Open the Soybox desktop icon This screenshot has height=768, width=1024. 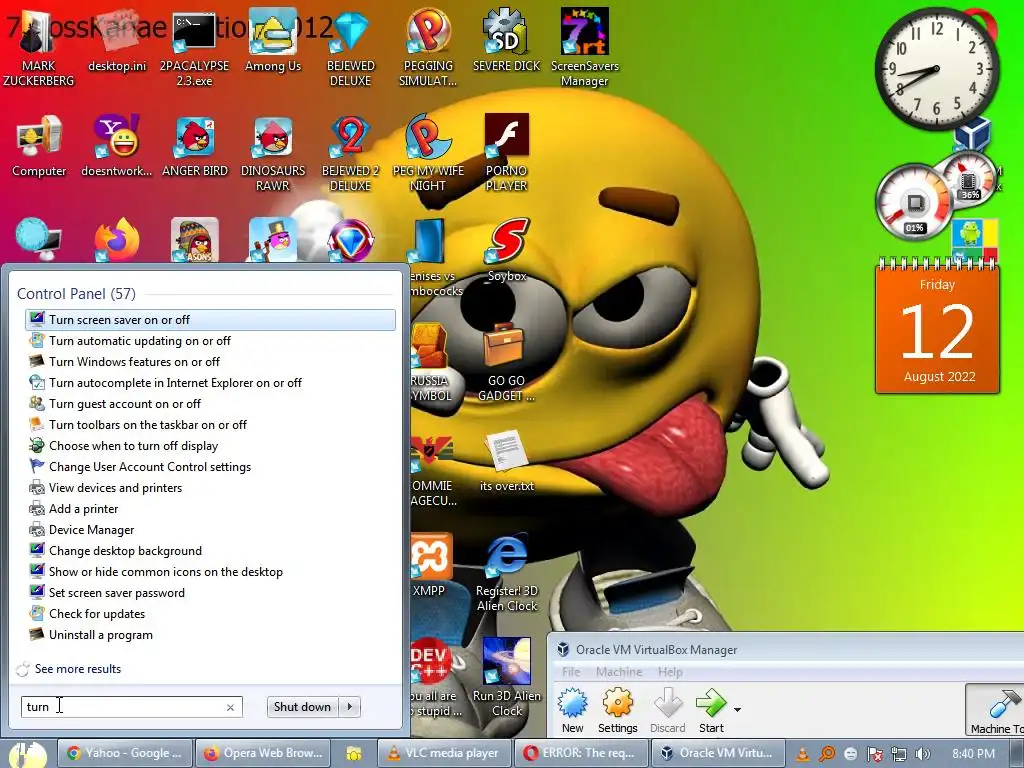(x=507, y=249)
